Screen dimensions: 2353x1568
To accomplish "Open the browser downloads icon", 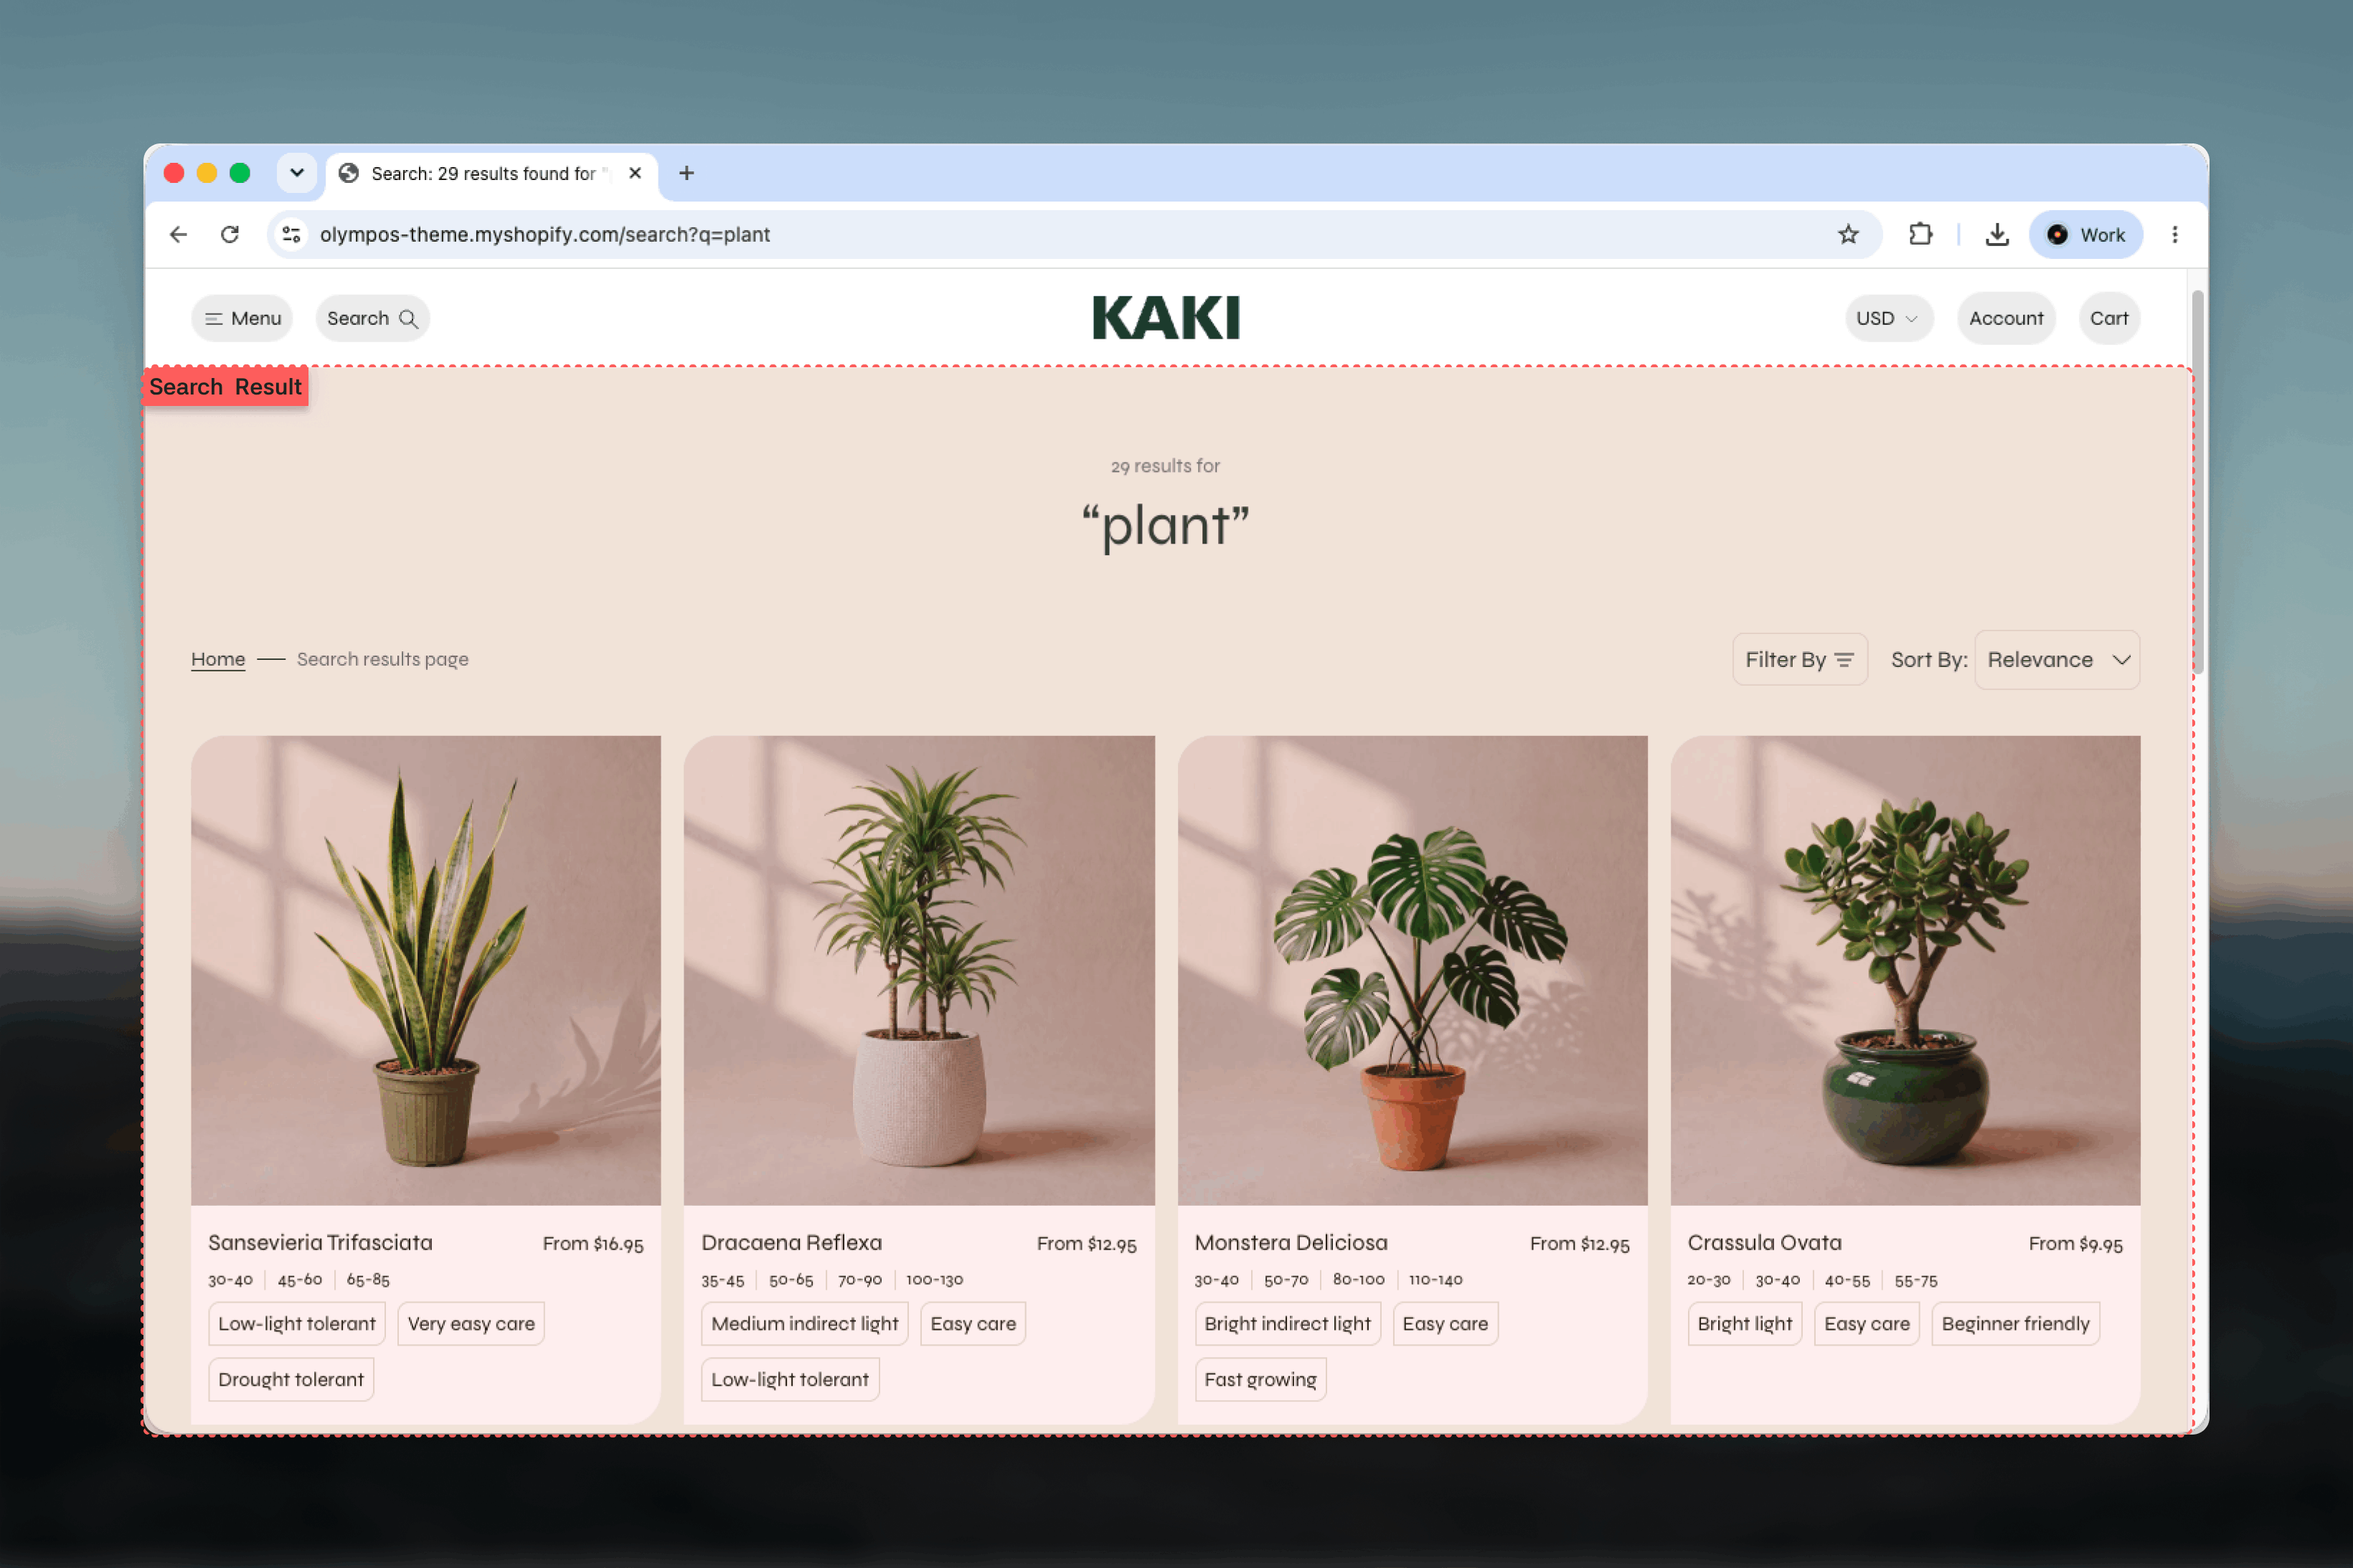I will (1996, 234).
